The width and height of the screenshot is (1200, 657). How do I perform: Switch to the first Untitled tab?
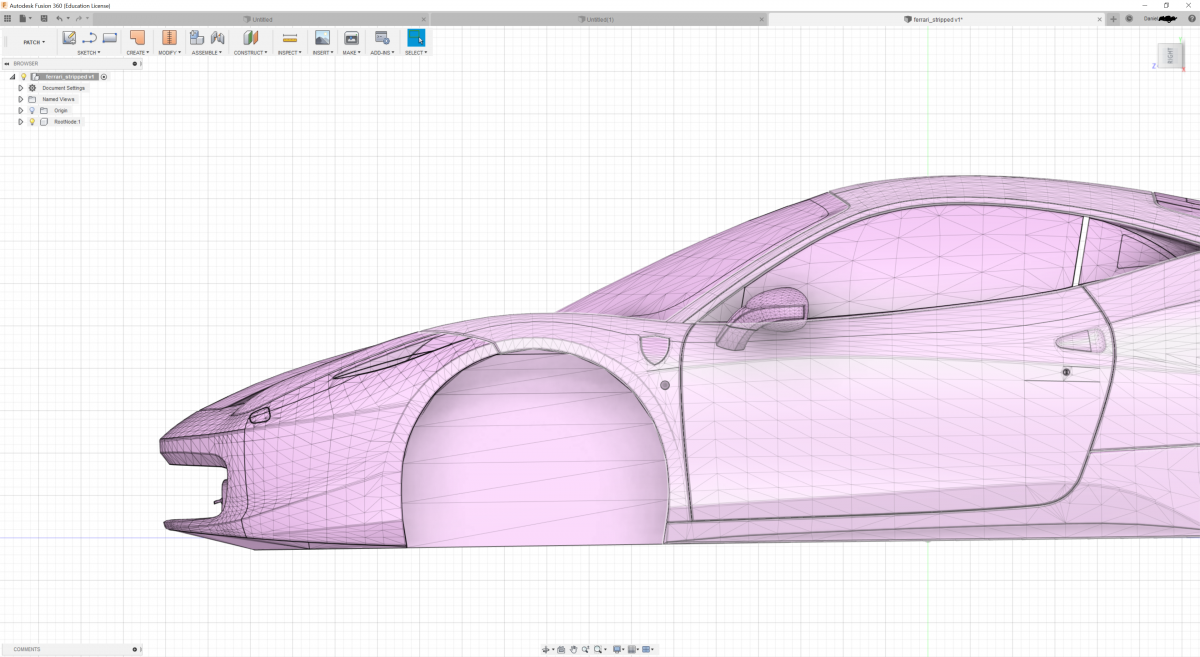click(x=261, y=19)
